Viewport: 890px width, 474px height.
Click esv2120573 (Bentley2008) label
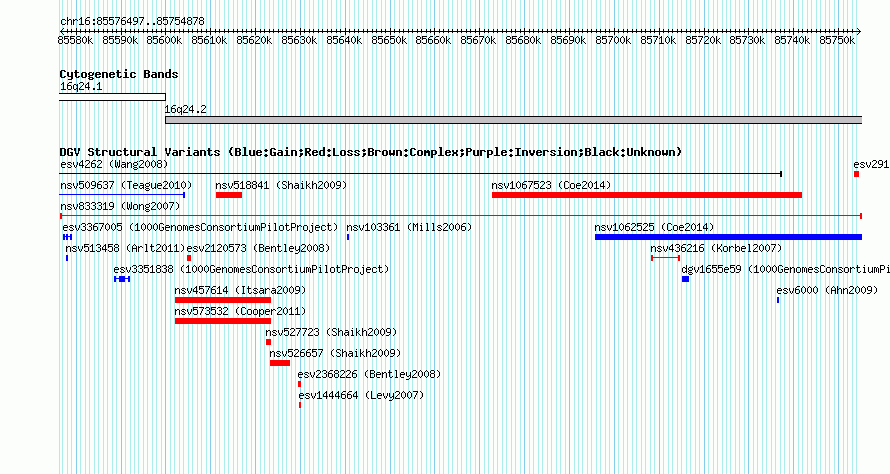point(258,249)
